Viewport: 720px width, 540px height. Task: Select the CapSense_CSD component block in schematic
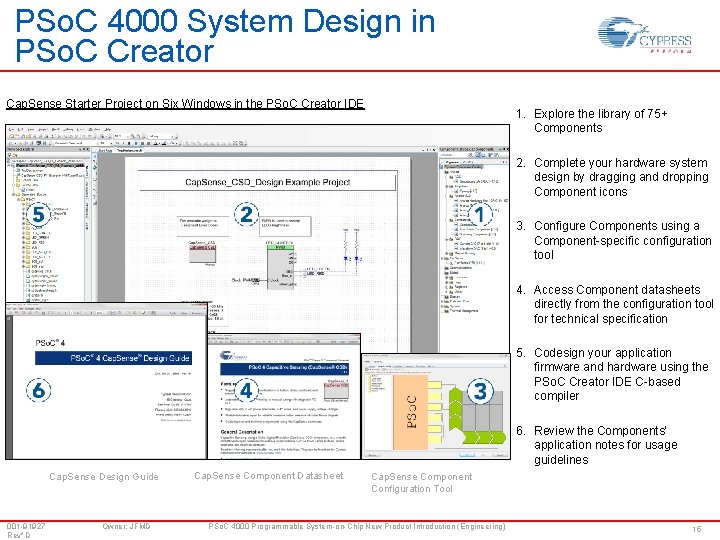(202, 253)
